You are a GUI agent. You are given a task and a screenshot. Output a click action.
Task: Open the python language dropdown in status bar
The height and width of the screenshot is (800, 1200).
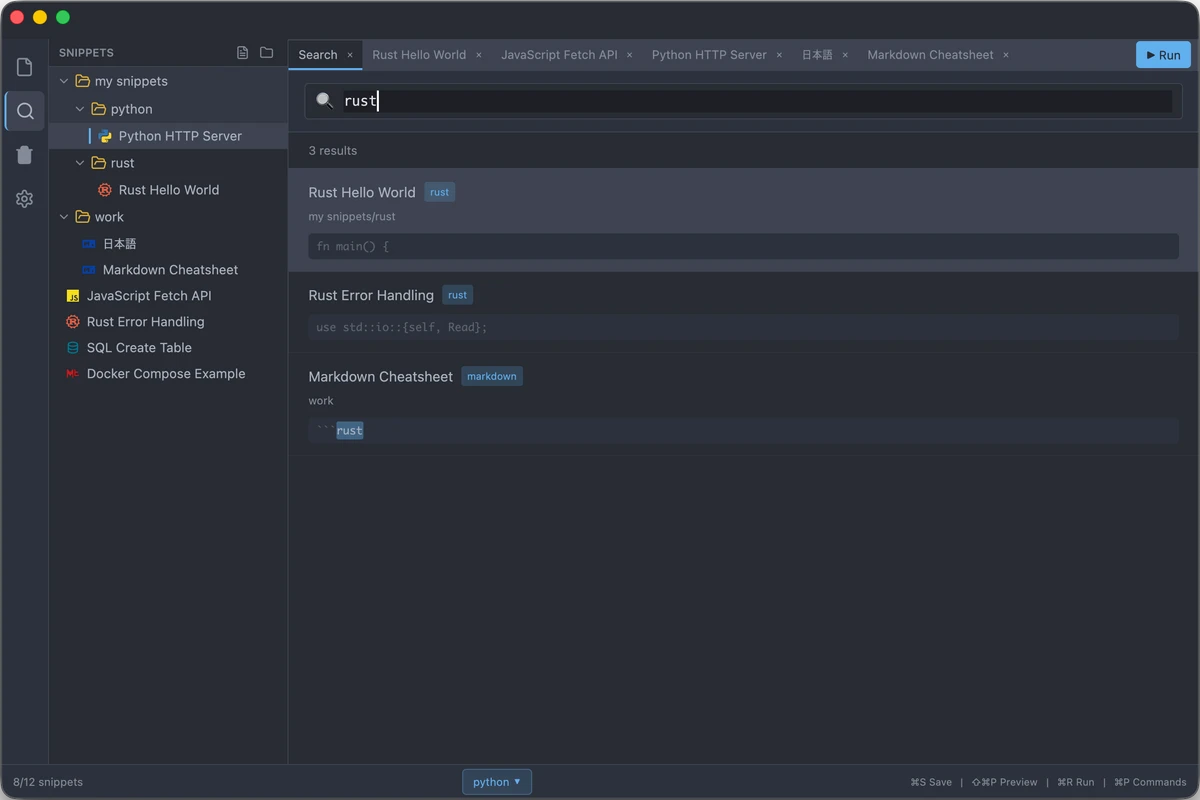point(497,782)
